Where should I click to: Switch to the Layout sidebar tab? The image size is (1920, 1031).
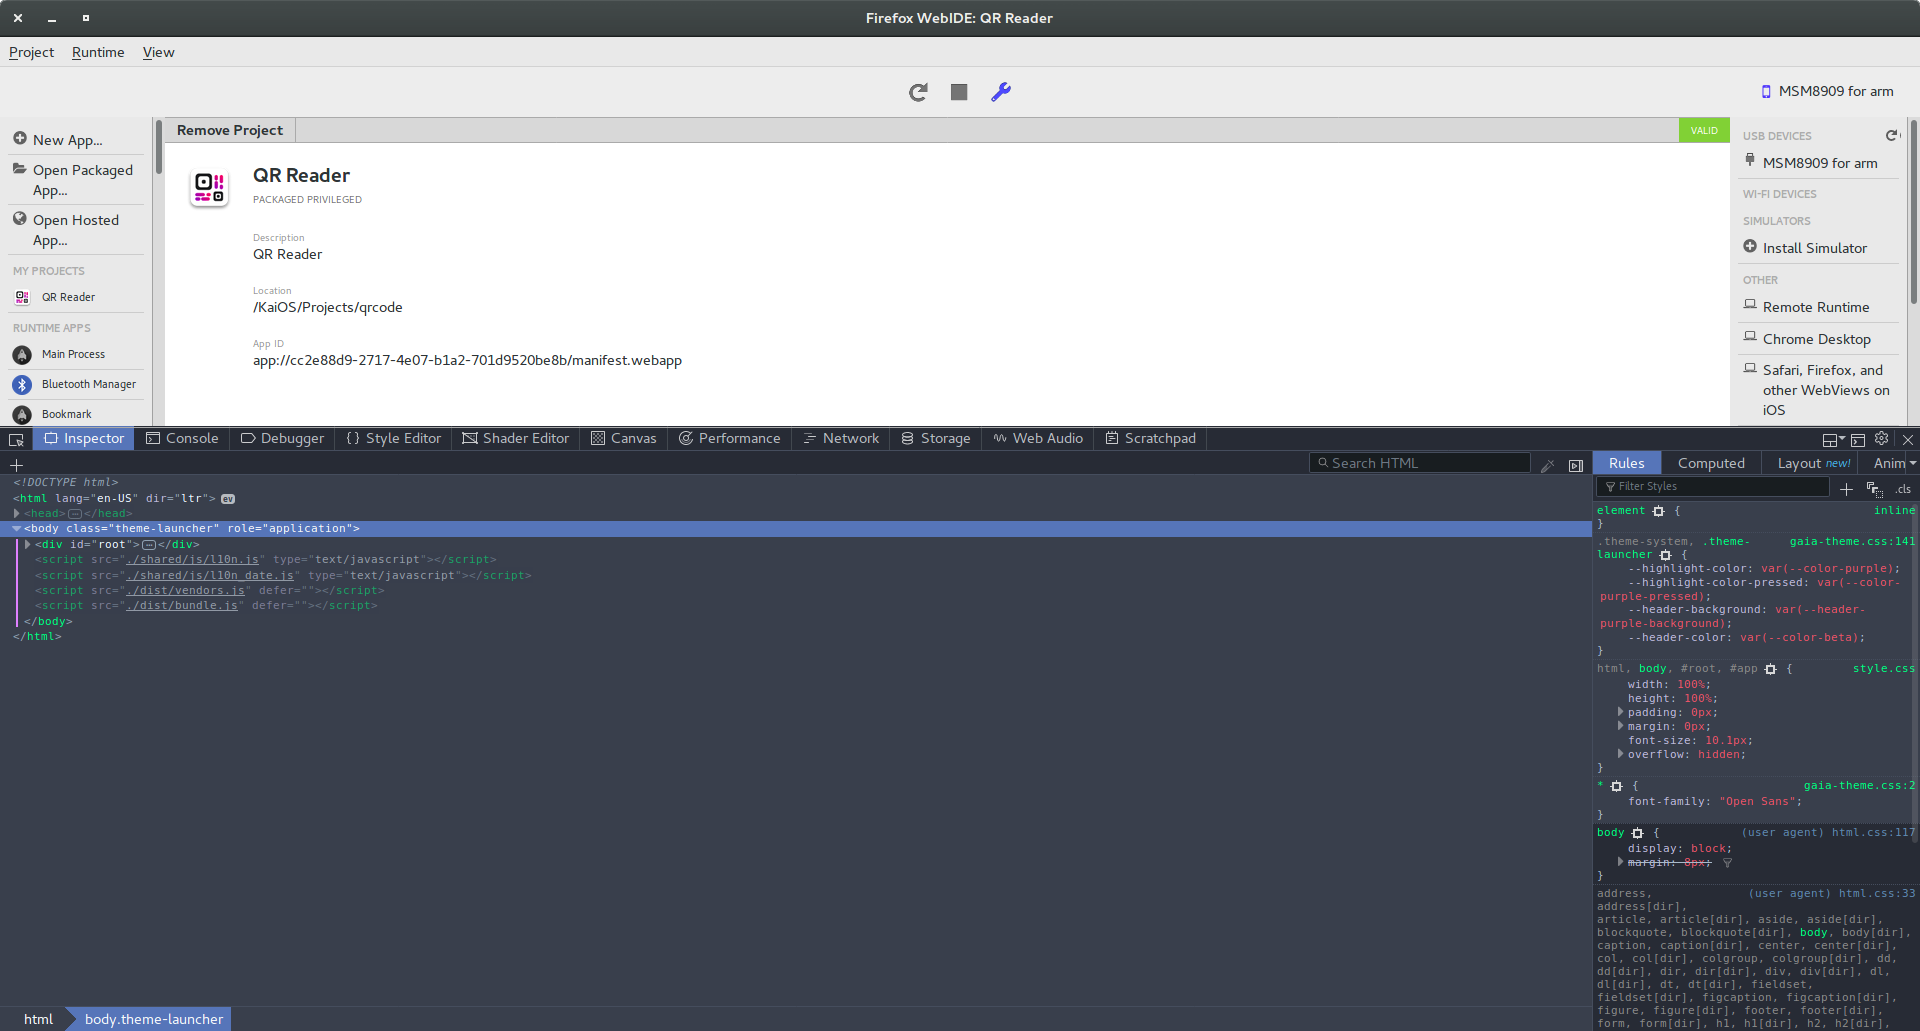[1813, 463]
